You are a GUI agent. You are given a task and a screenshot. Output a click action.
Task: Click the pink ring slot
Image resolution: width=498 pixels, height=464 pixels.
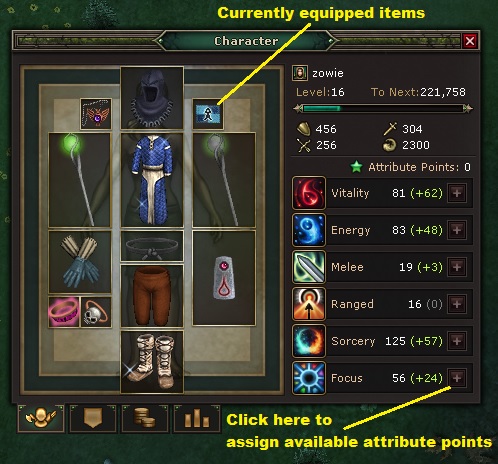pyautogui.click(x=64, y=312)
